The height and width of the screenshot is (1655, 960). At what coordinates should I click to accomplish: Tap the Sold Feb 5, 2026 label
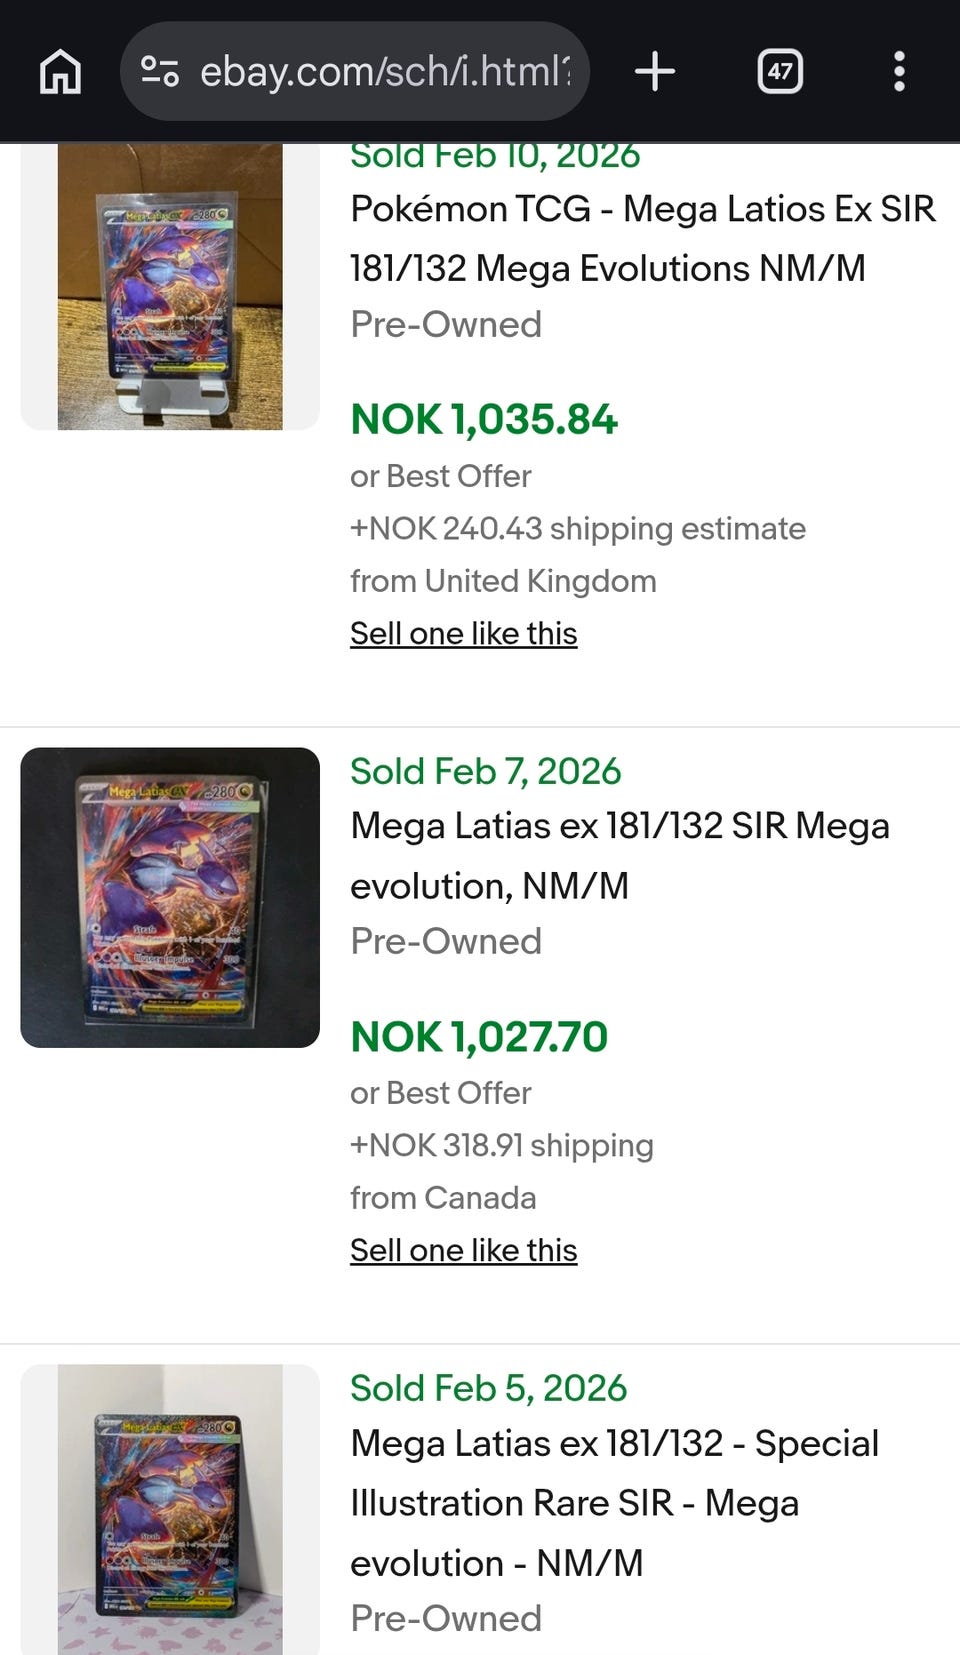pos(489,1388)
